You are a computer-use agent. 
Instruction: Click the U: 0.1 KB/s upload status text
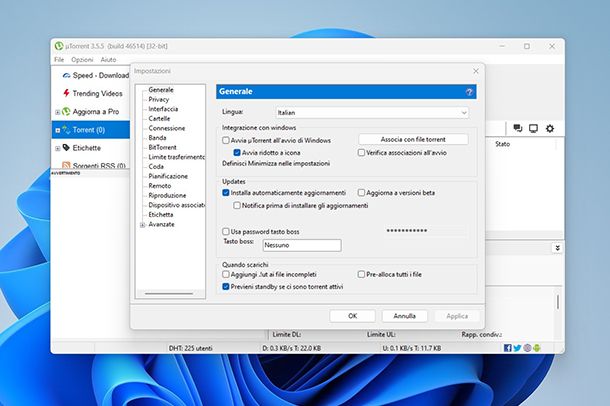pyautogui.click(x=412, y=348)
